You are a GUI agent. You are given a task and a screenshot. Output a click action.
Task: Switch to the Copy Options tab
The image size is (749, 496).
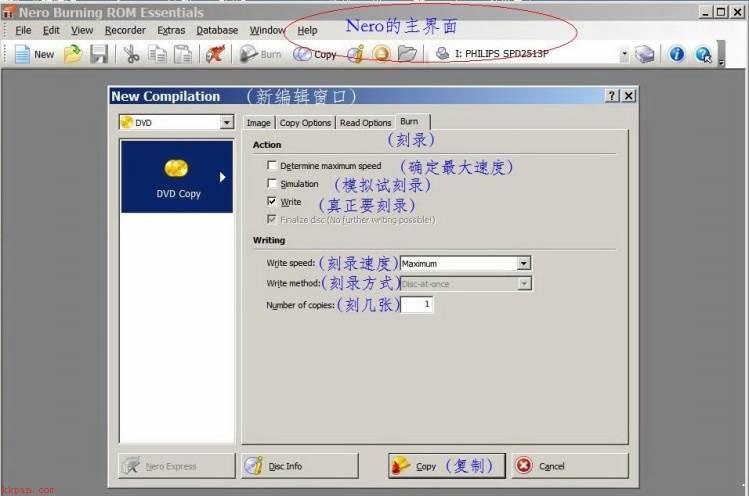[x=305, y=123]
